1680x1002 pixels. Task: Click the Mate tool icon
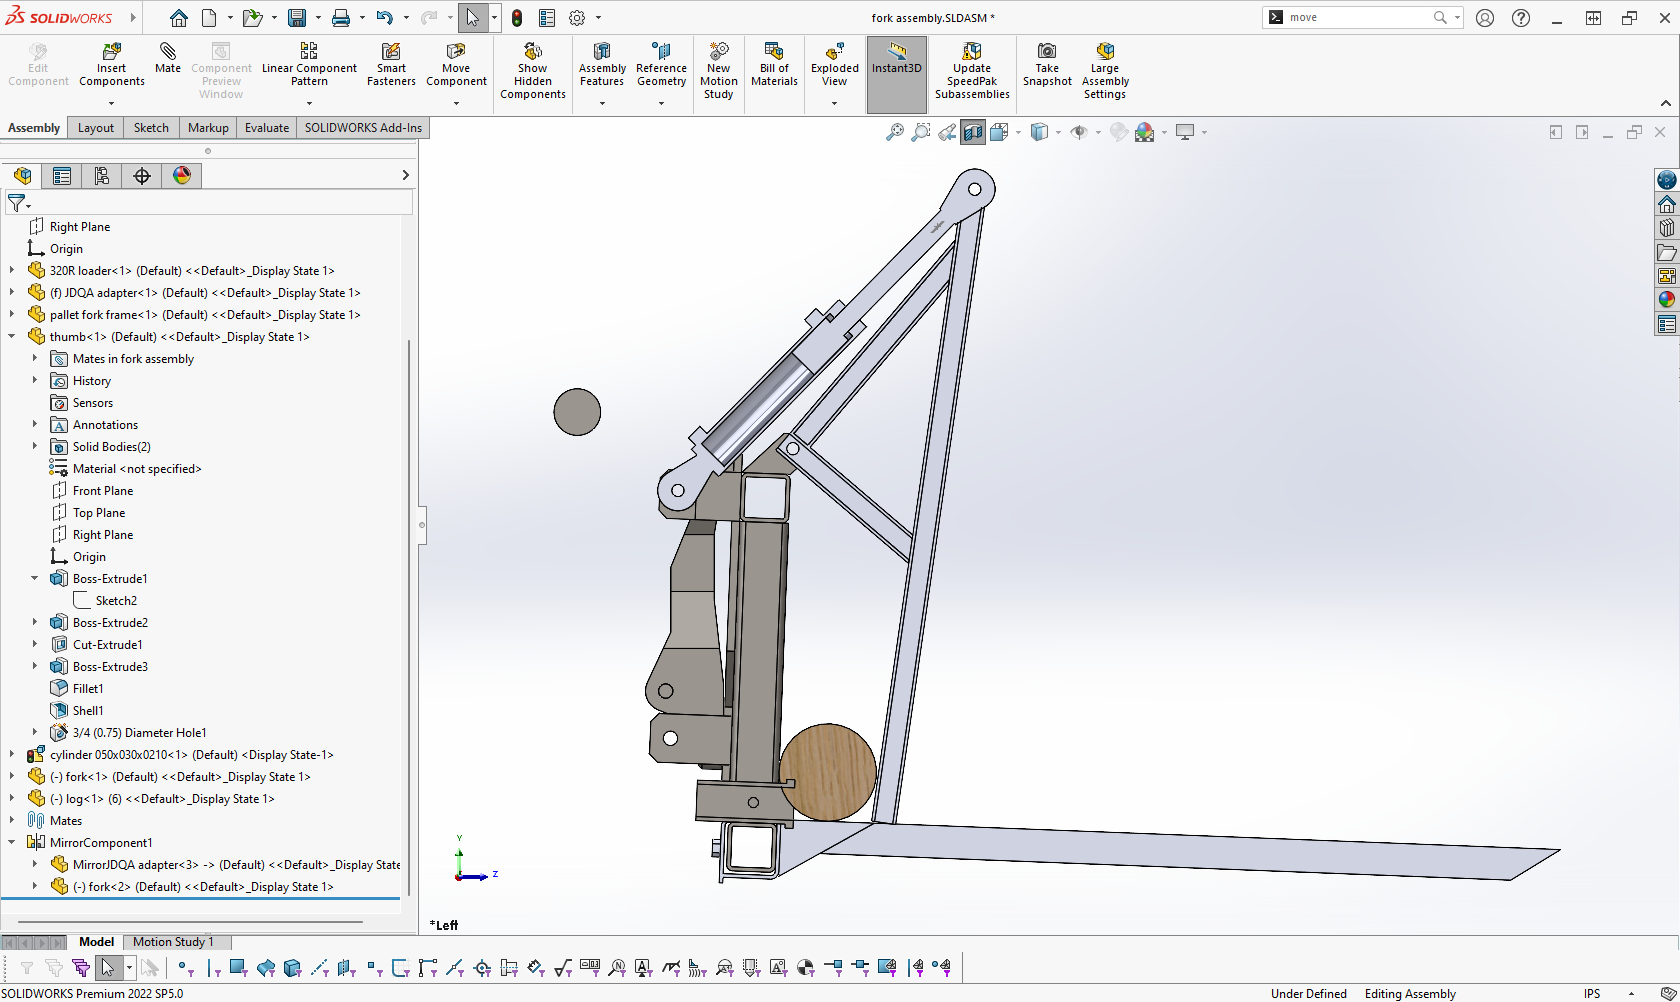(168, 52)
